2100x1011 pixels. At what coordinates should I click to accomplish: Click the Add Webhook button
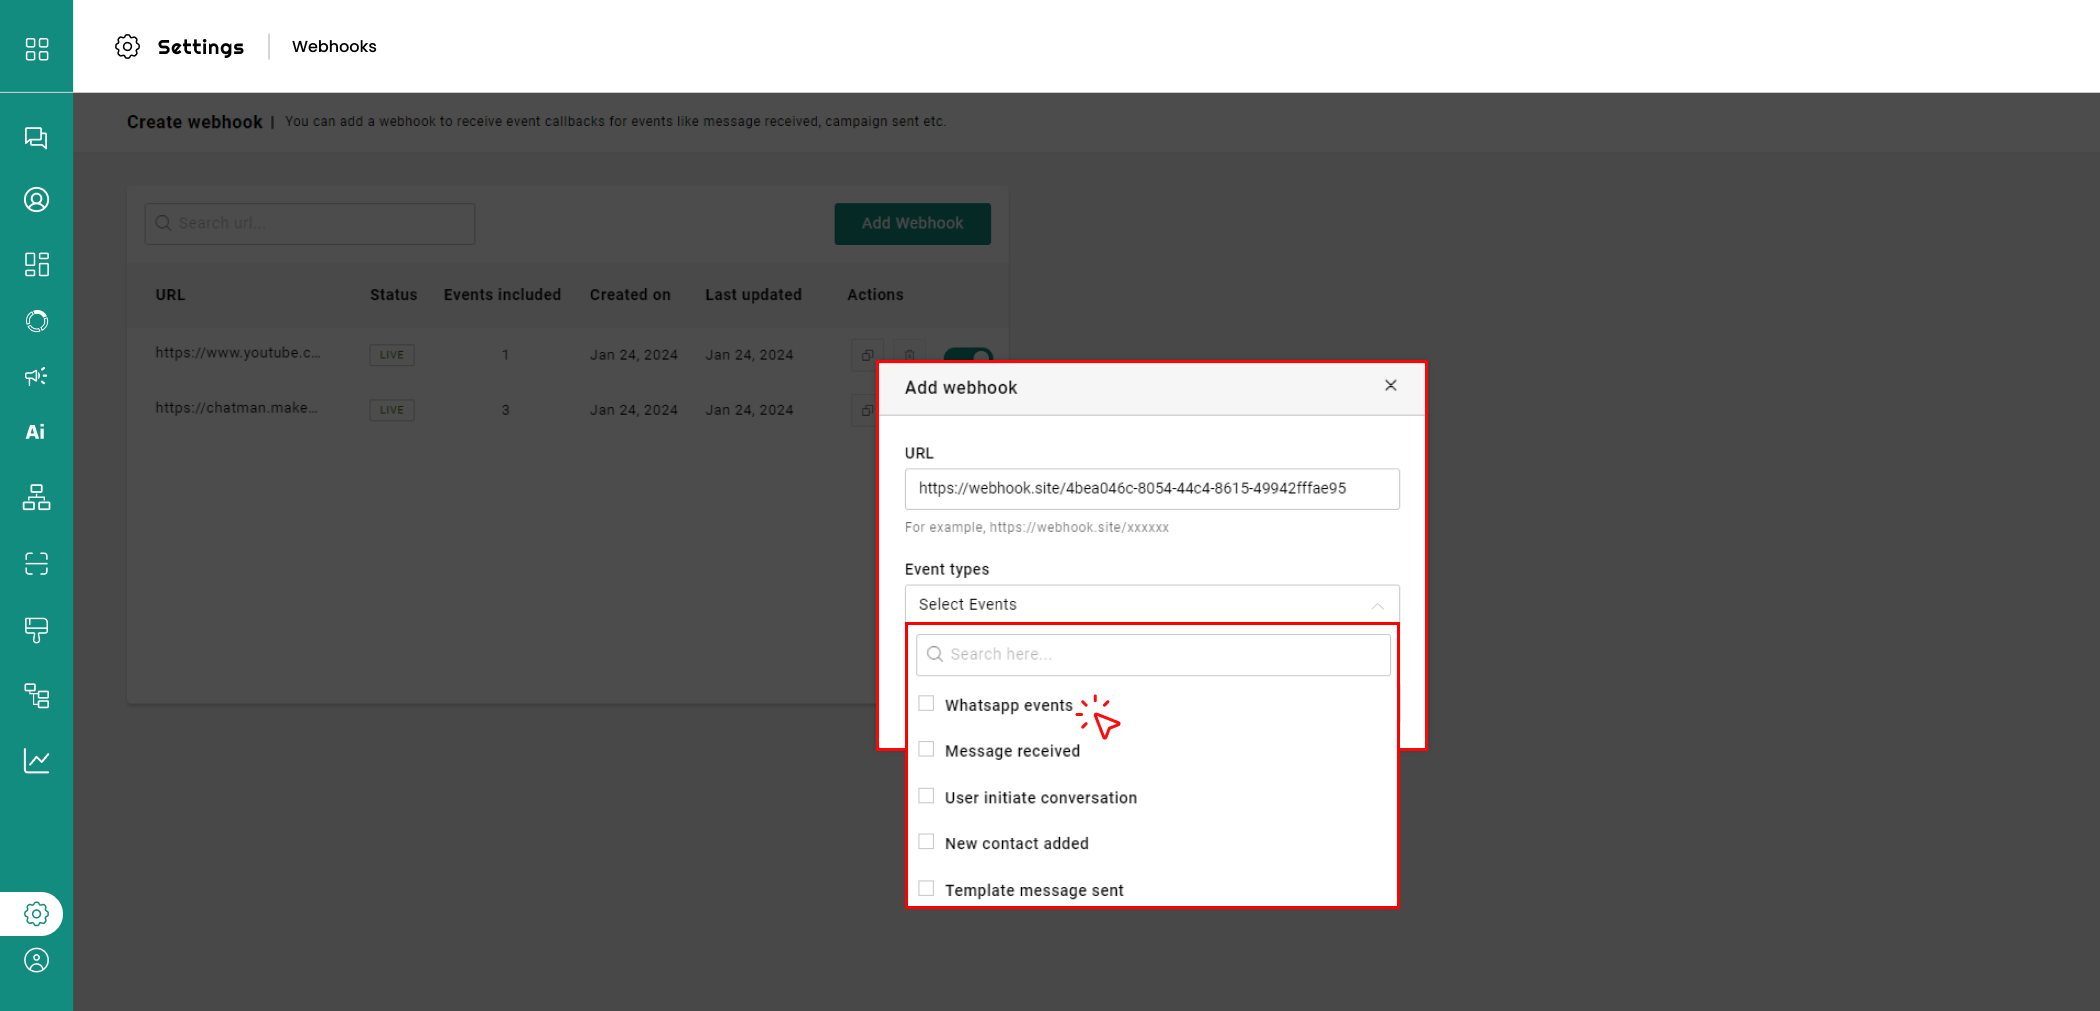[912, 224]
